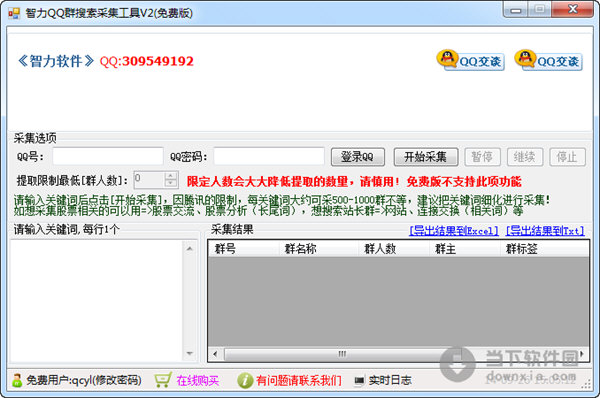Click the results table right scroll arrow
The height and width of the screenshot is (398, 600).
coord(582,354)
